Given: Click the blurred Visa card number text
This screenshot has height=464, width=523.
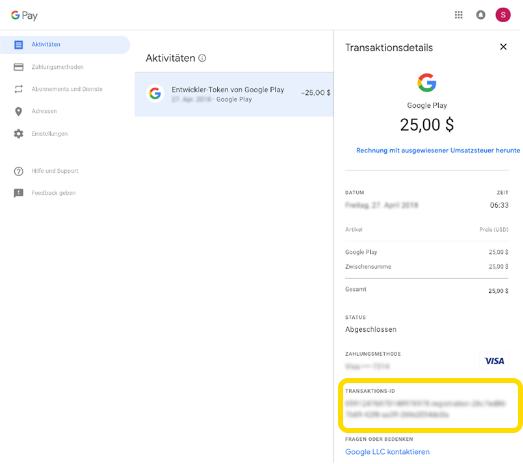Looking at the screenshot, I should tap(367, 367).
